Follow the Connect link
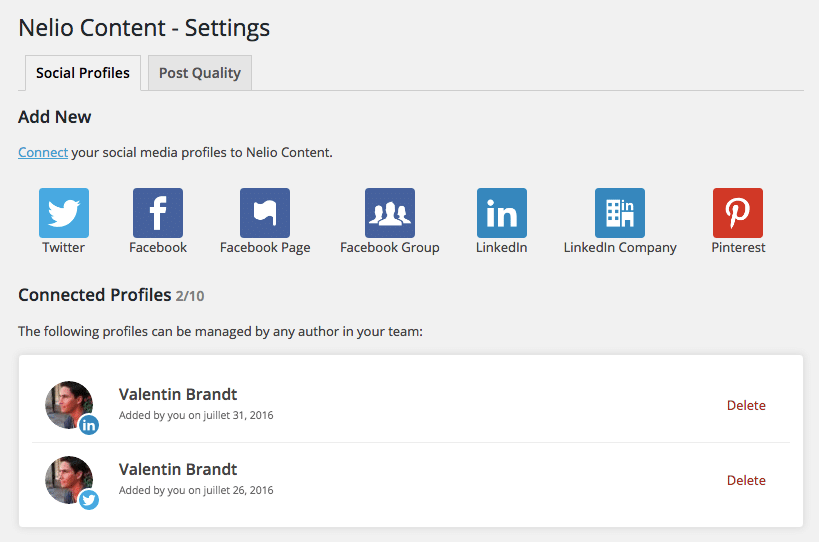Image resolution: width=819 pixels, height=542 pixels. pos(43,152)
